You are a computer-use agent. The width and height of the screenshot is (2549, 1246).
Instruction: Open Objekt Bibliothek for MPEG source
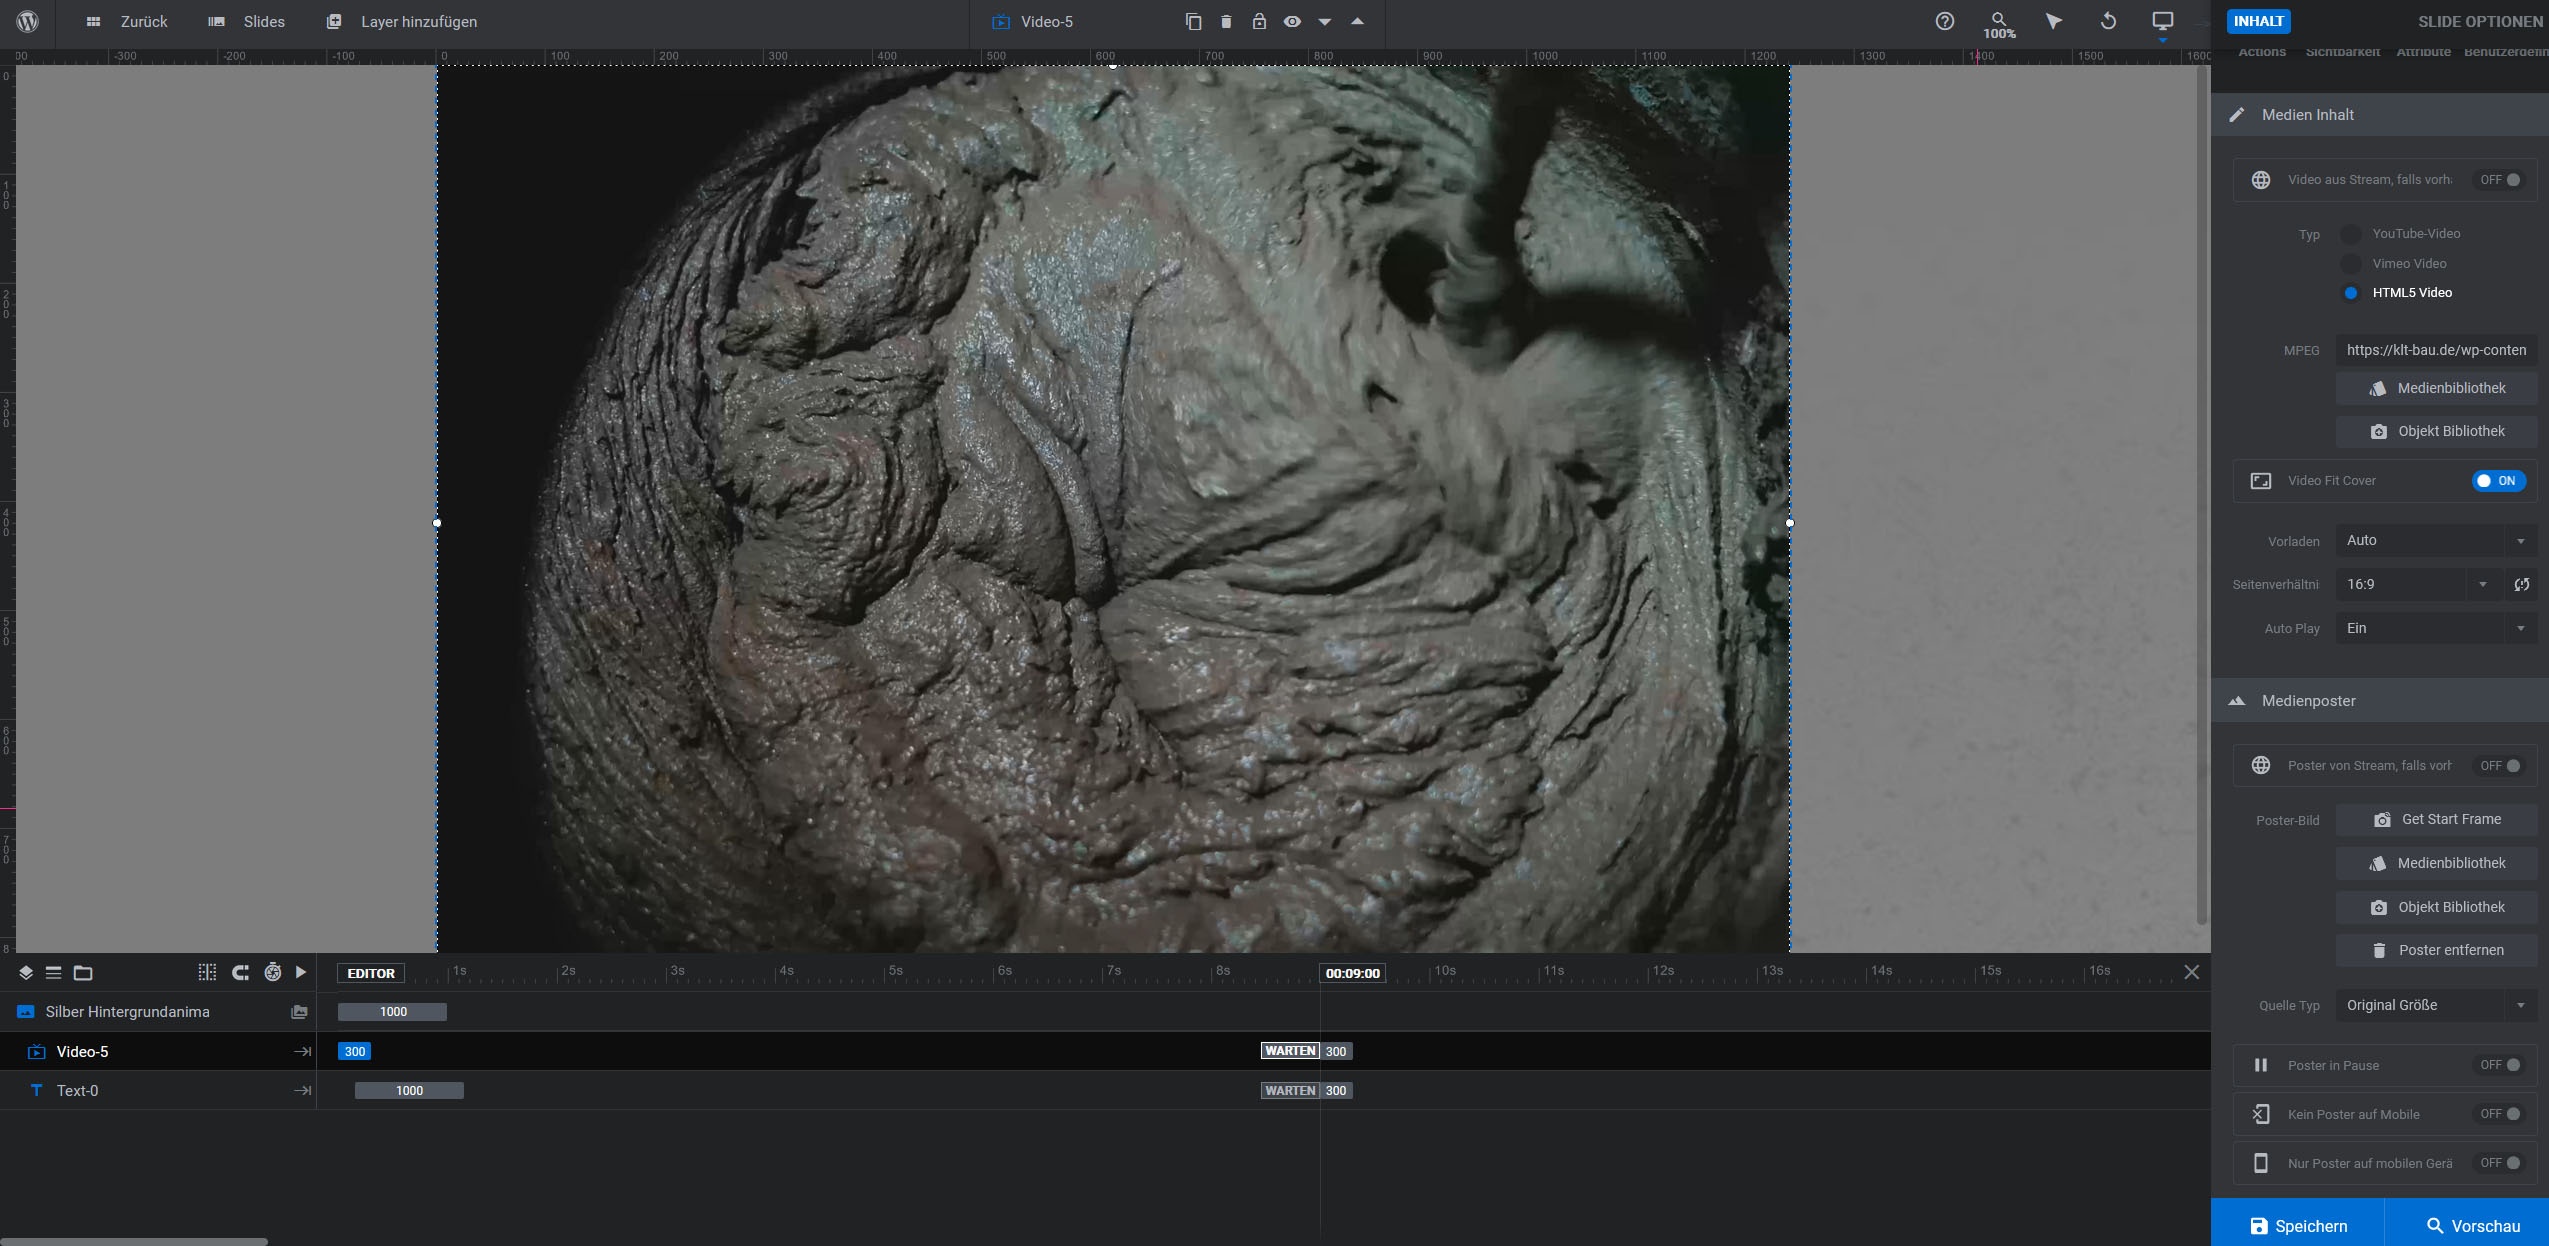[x=2436, y=431]
